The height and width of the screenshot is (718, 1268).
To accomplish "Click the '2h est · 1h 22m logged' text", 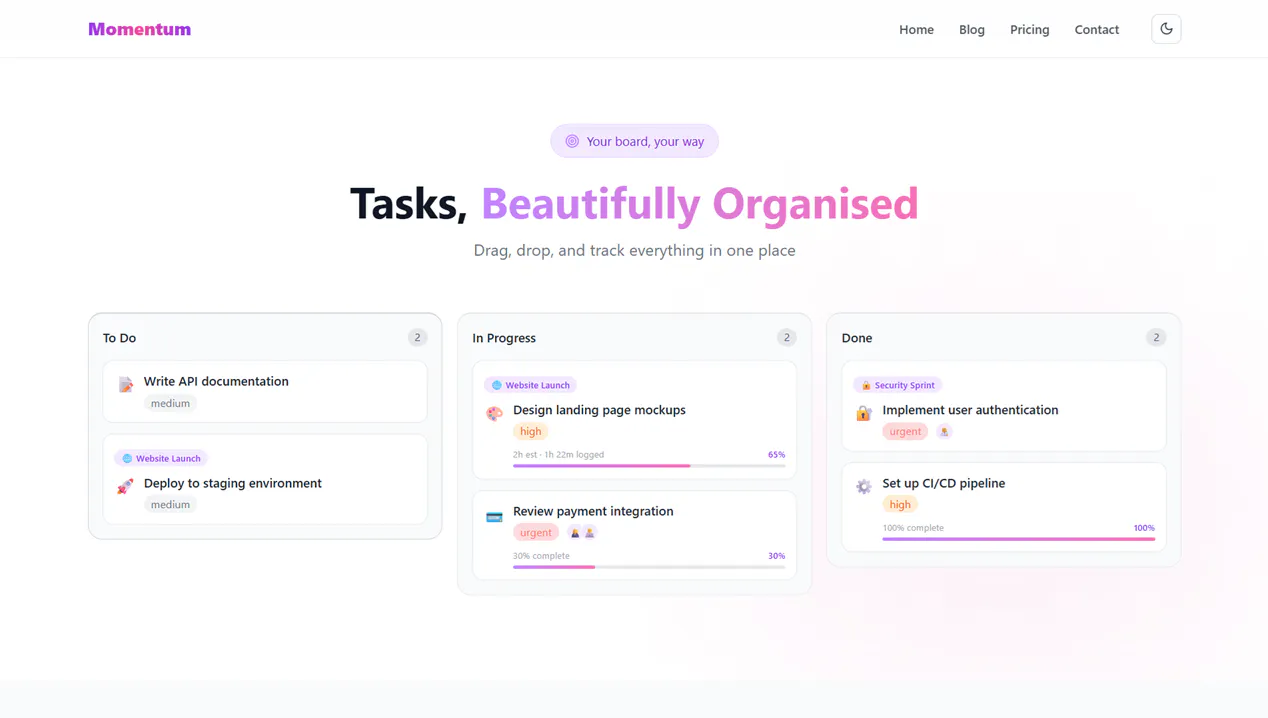I will [x=558, y=454].
